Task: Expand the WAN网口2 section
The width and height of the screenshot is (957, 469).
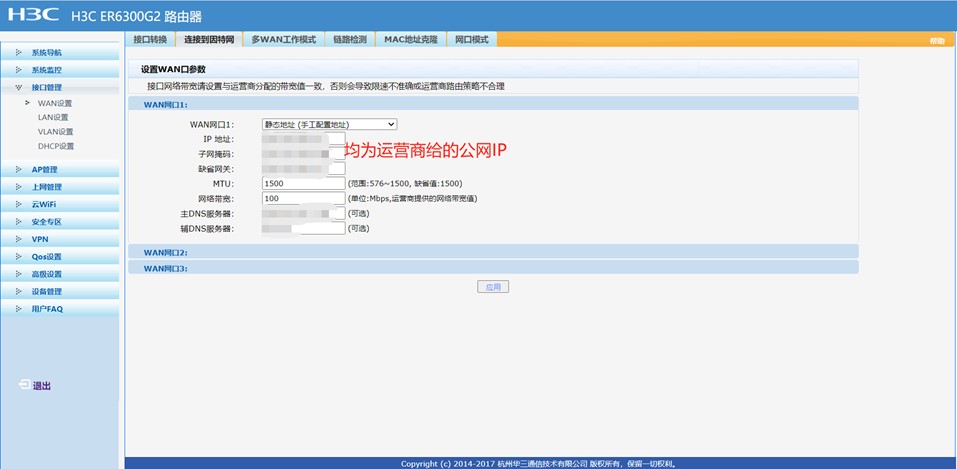Action: 493,252
